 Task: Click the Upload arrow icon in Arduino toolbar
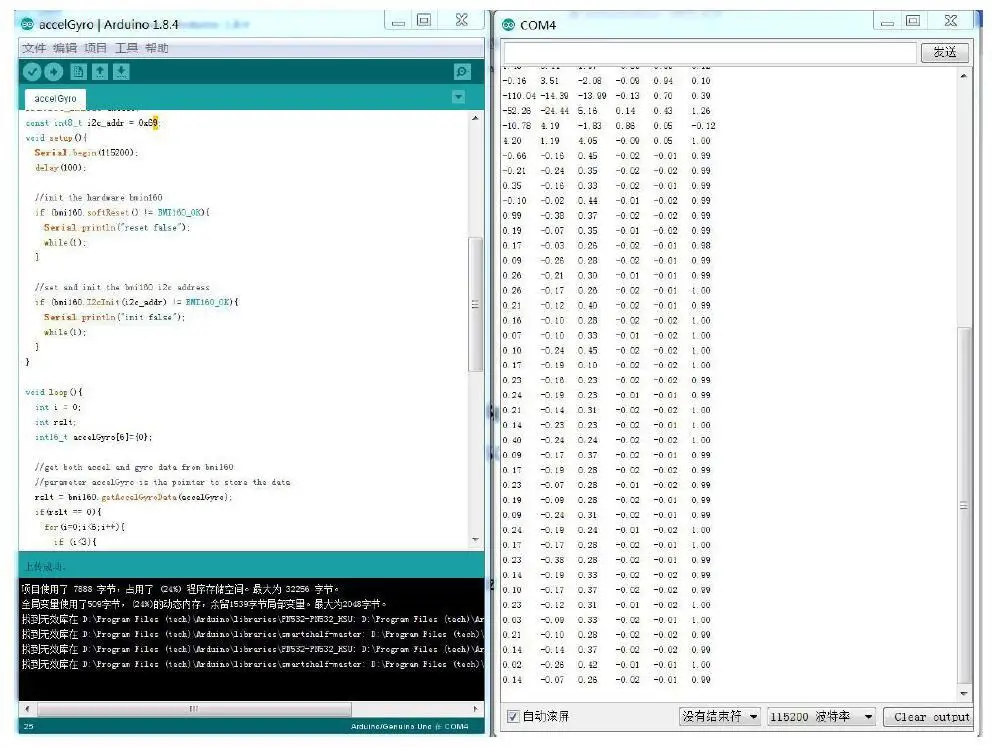54,72
